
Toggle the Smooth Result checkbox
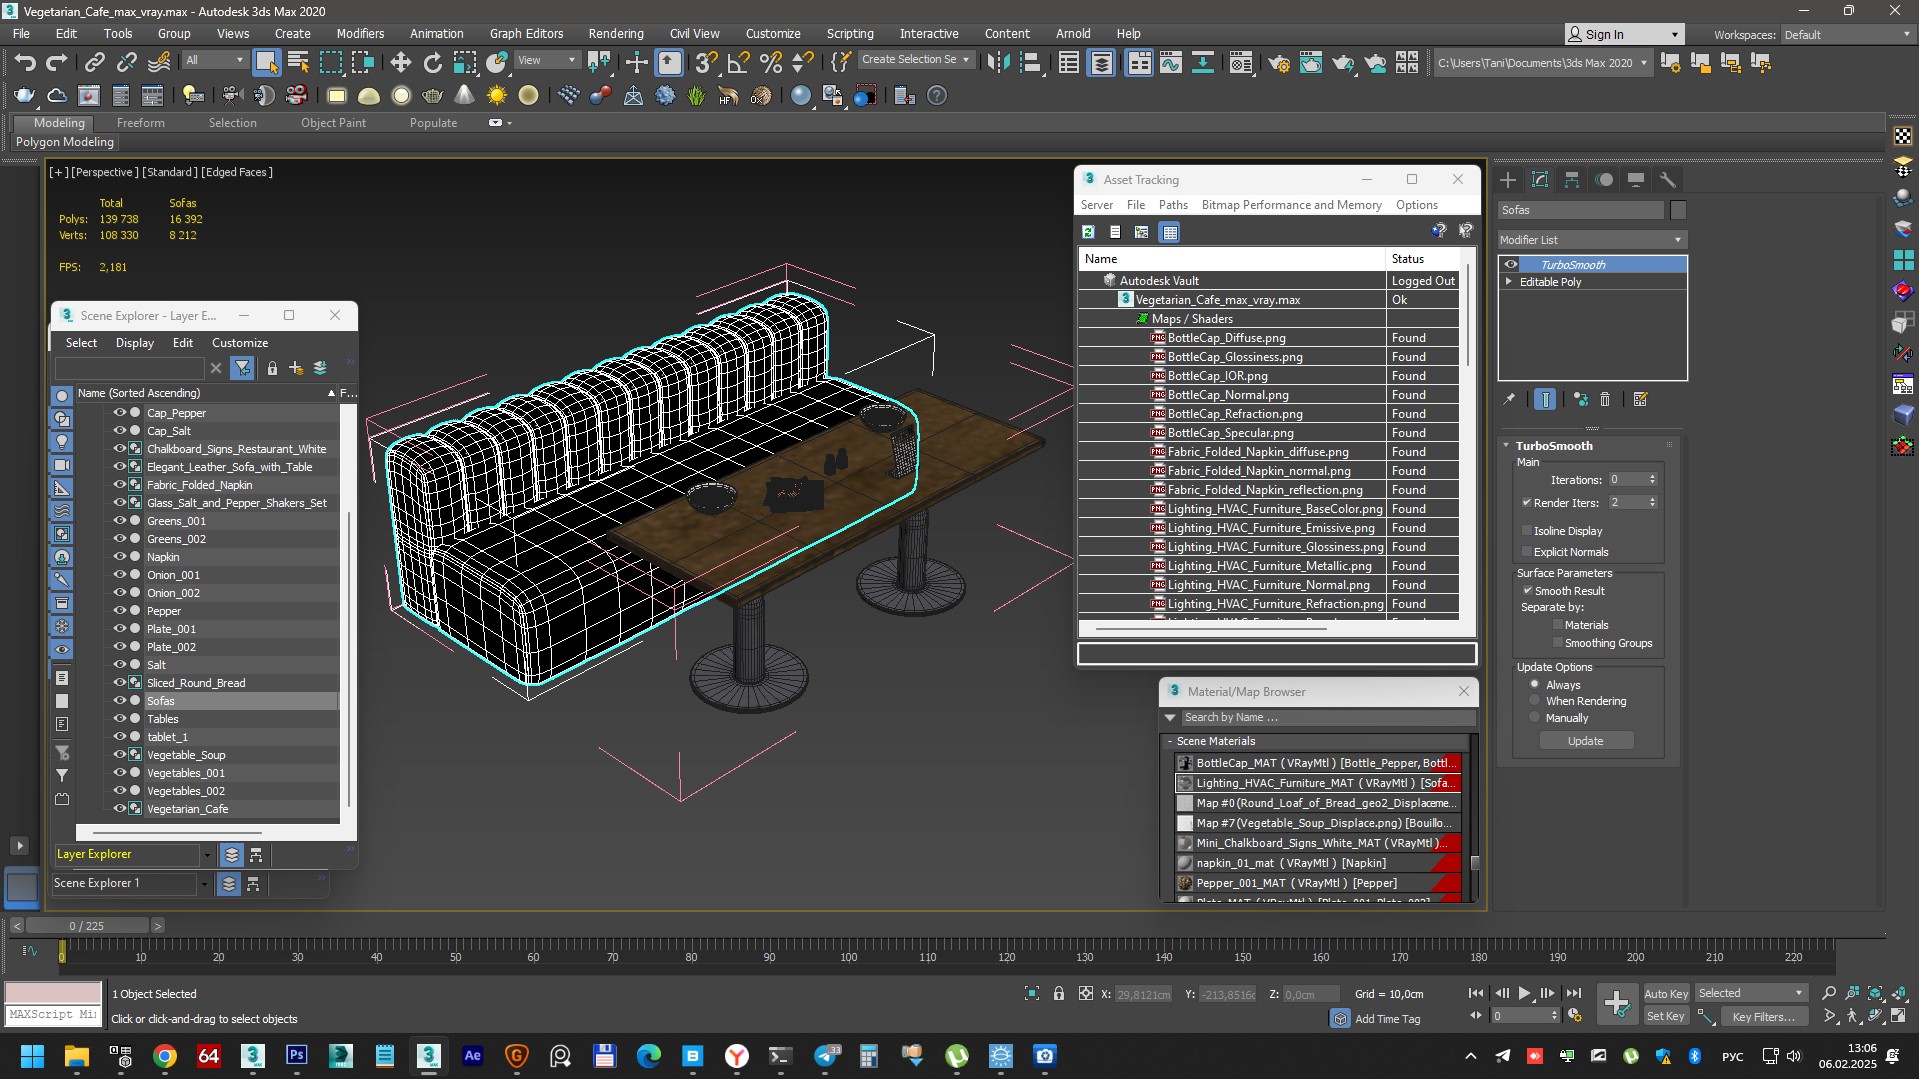pos(1528,591)
